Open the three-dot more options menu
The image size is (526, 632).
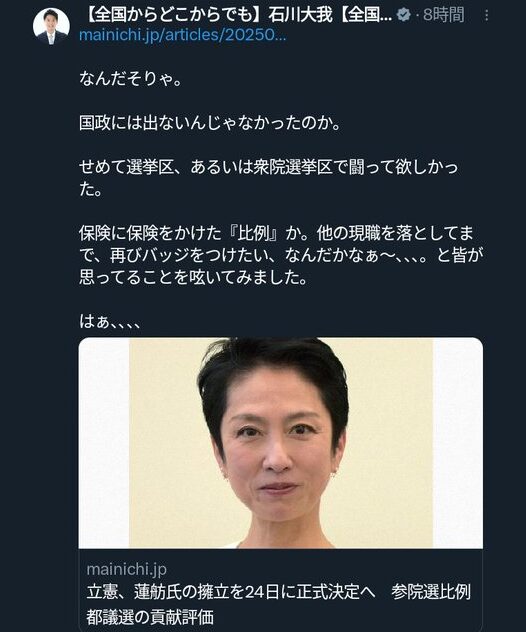(486, 16)
